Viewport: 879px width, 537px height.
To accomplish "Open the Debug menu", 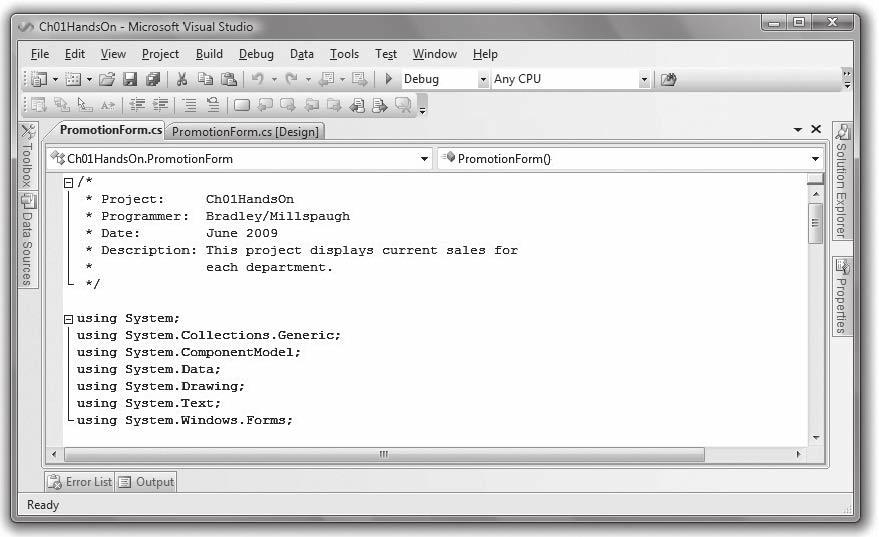I will pyautogui.click(x=256, y=54).
